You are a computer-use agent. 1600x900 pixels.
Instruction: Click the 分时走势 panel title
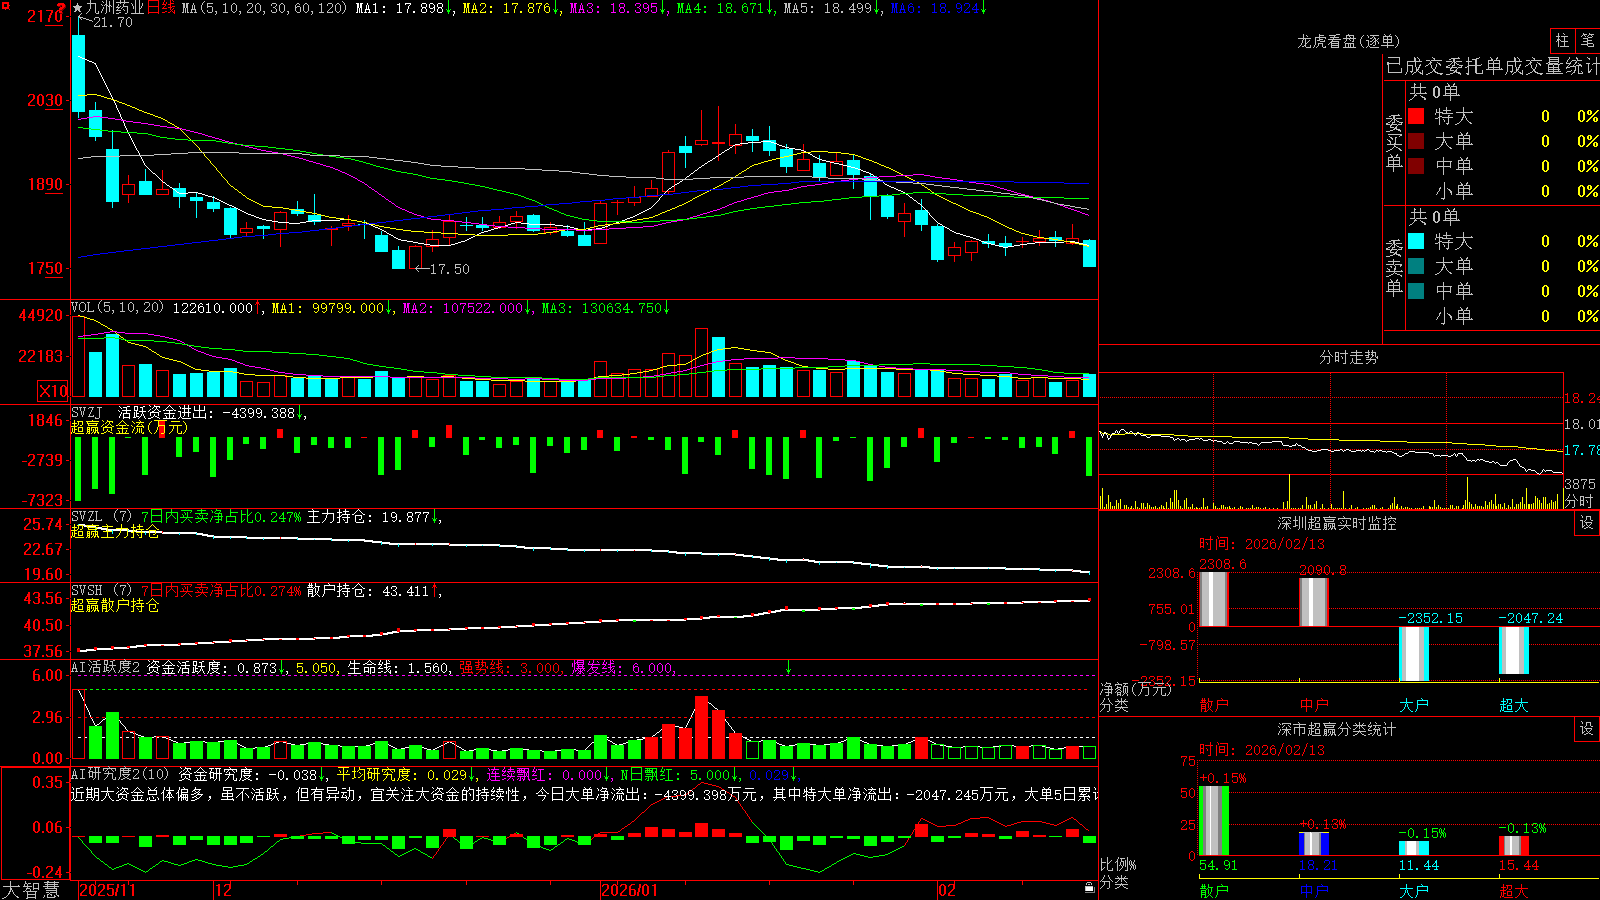pos(1348,357)
